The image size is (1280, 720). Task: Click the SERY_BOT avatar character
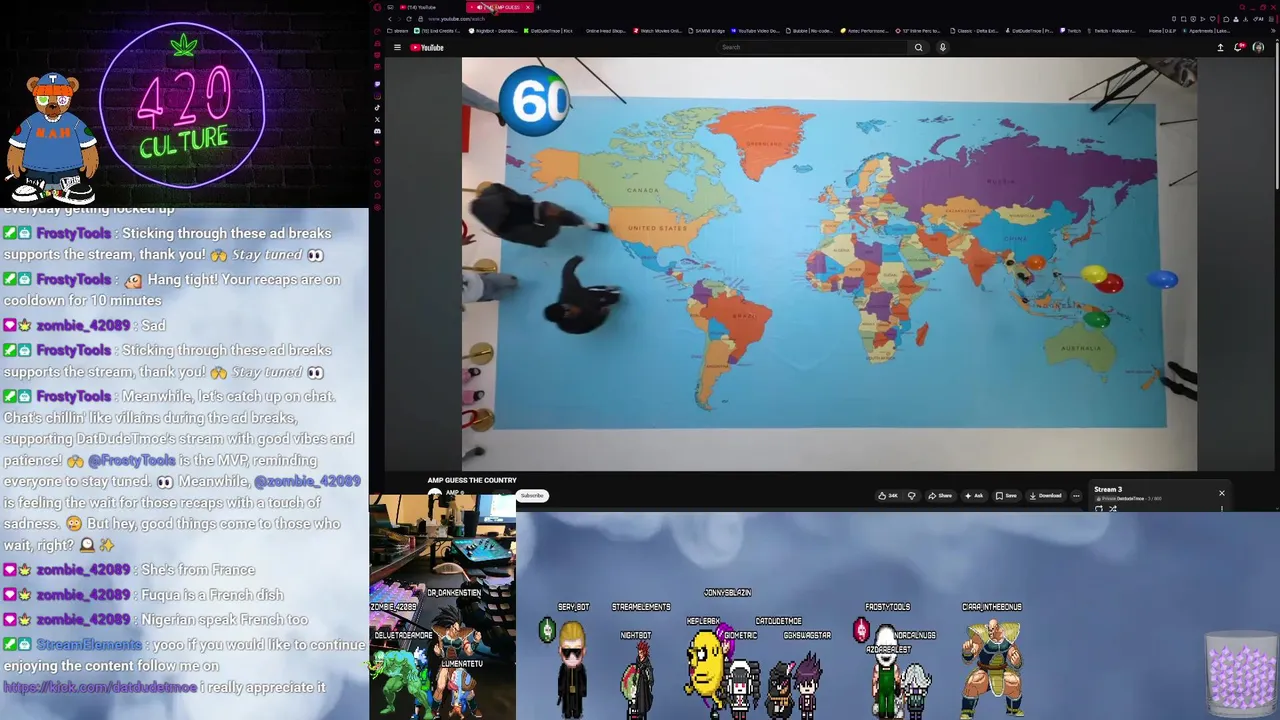click(572, 668)
